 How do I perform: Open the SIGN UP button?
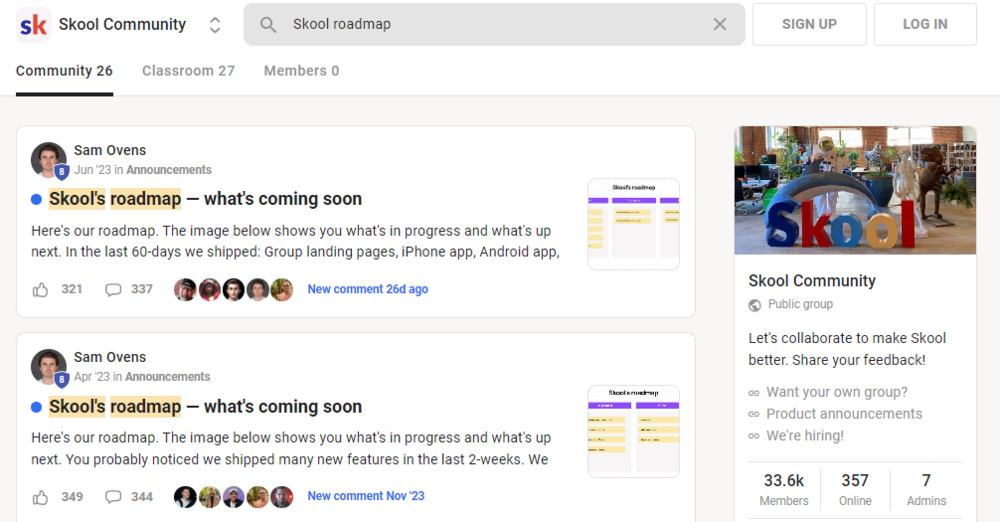tap(809, 24)
